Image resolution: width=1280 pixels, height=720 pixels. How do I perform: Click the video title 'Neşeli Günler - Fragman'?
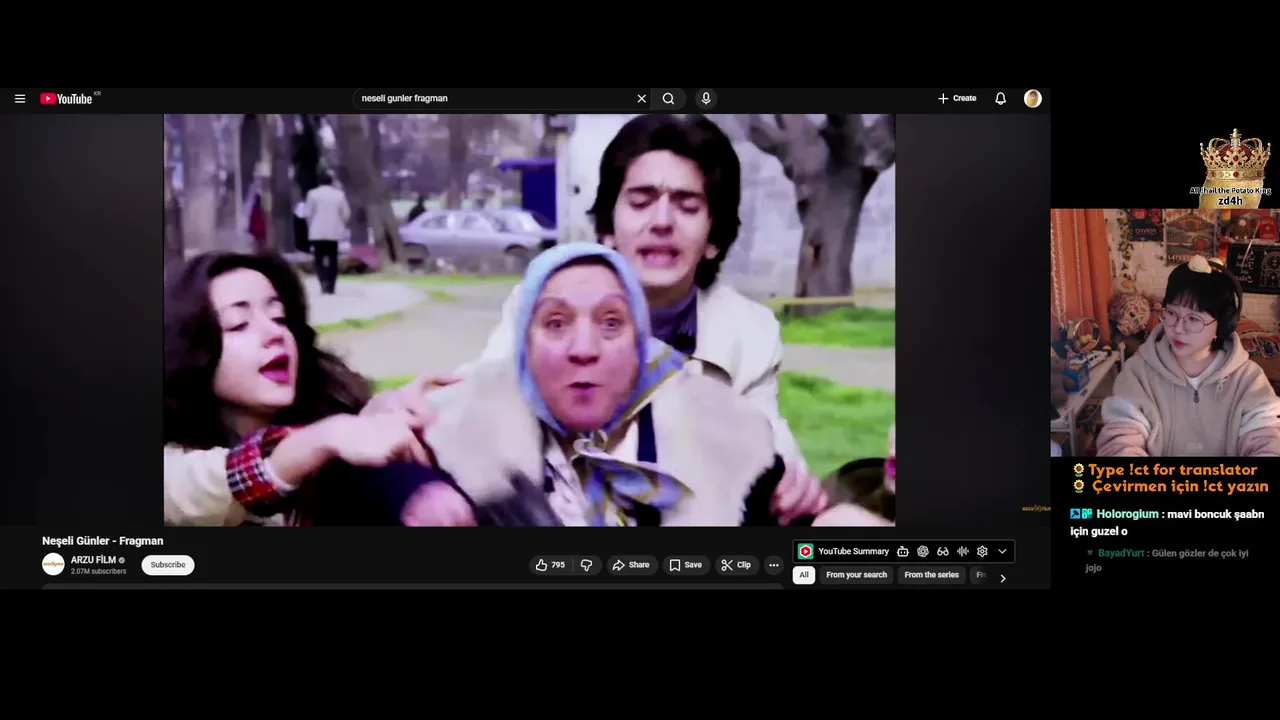pos(102,541)
